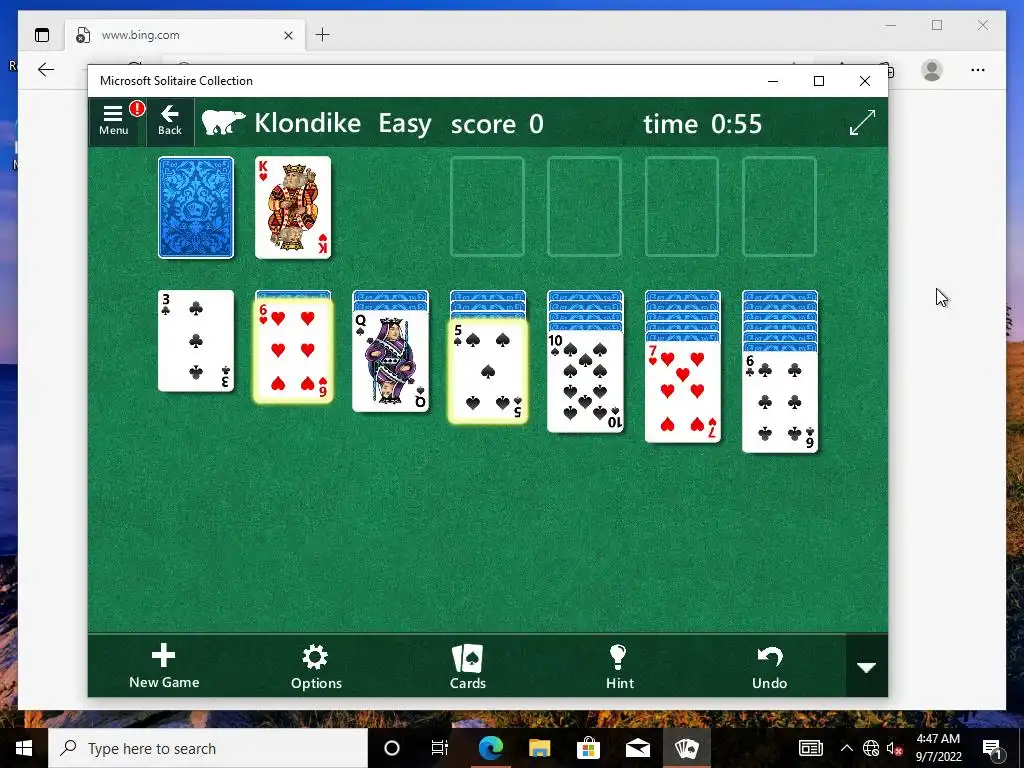Draw a card from the blue stock pile

(x=196, y=208)
